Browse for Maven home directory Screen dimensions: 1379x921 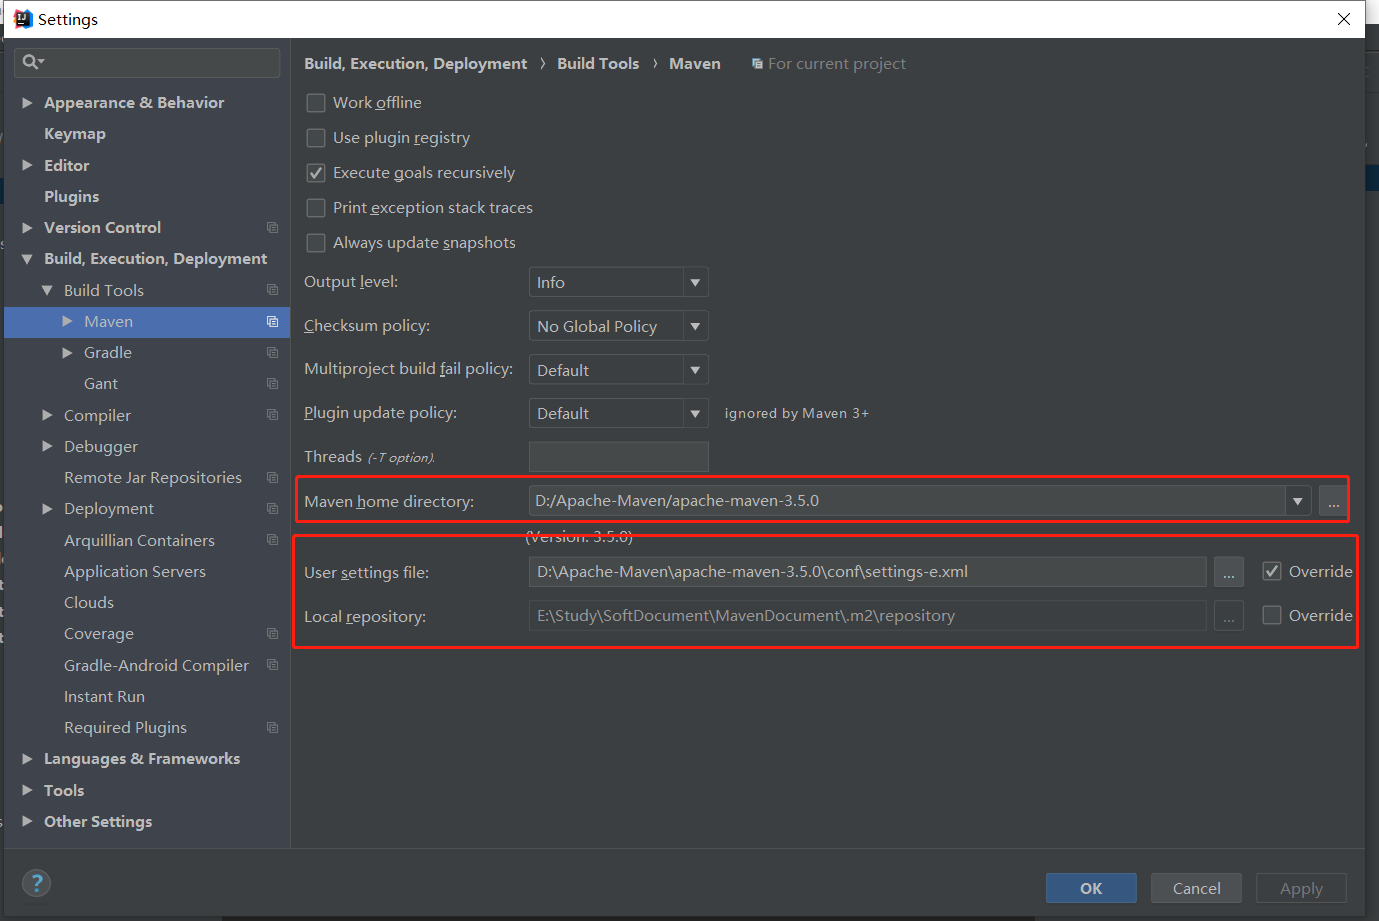(x=1333, y=501)
